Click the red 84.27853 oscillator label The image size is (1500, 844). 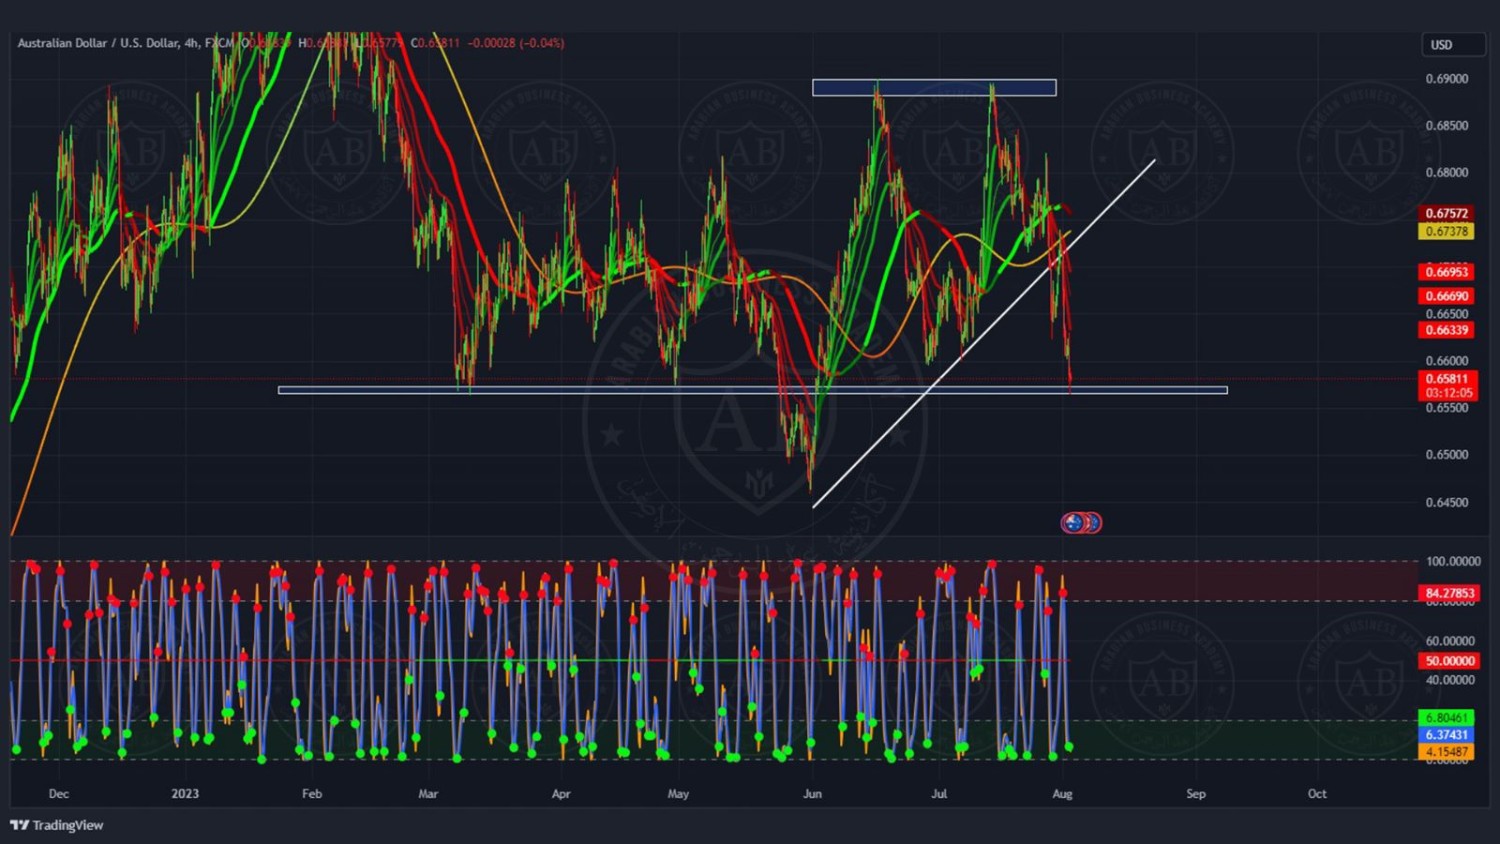[1449, 593]
